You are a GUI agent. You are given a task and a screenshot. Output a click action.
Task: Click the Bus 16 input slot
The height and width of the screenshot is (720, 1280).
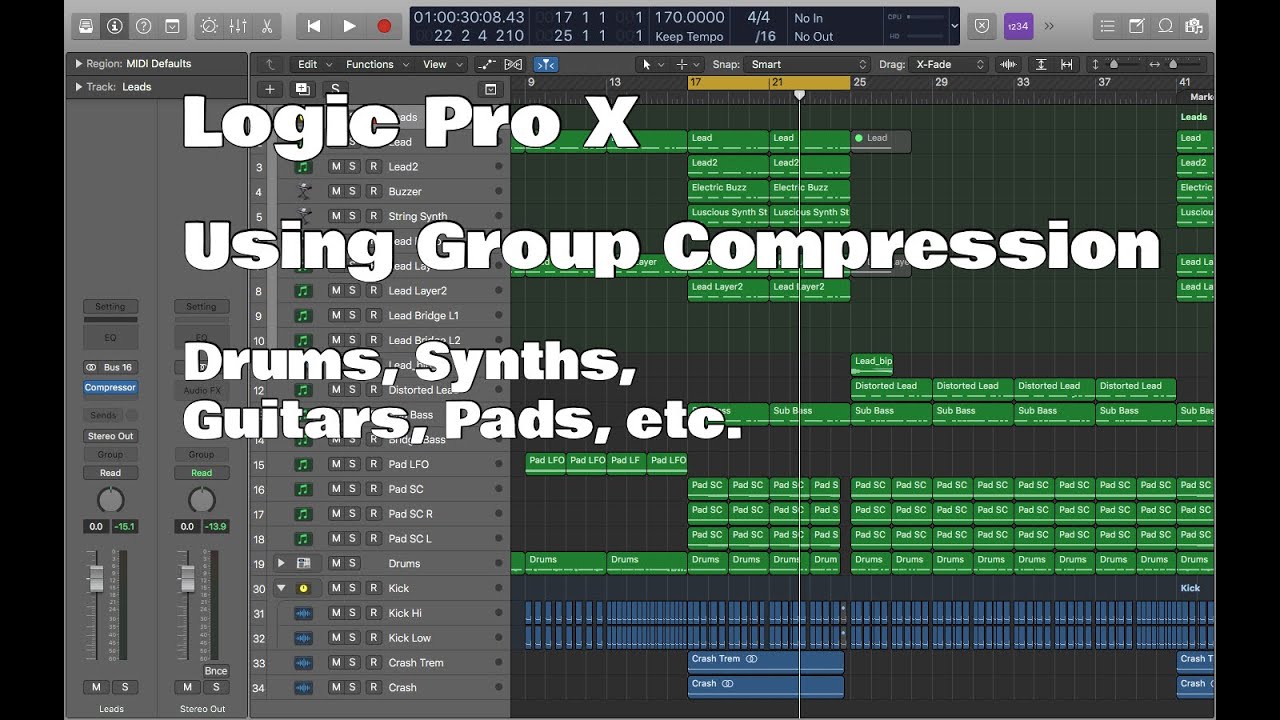coord(110,367)
